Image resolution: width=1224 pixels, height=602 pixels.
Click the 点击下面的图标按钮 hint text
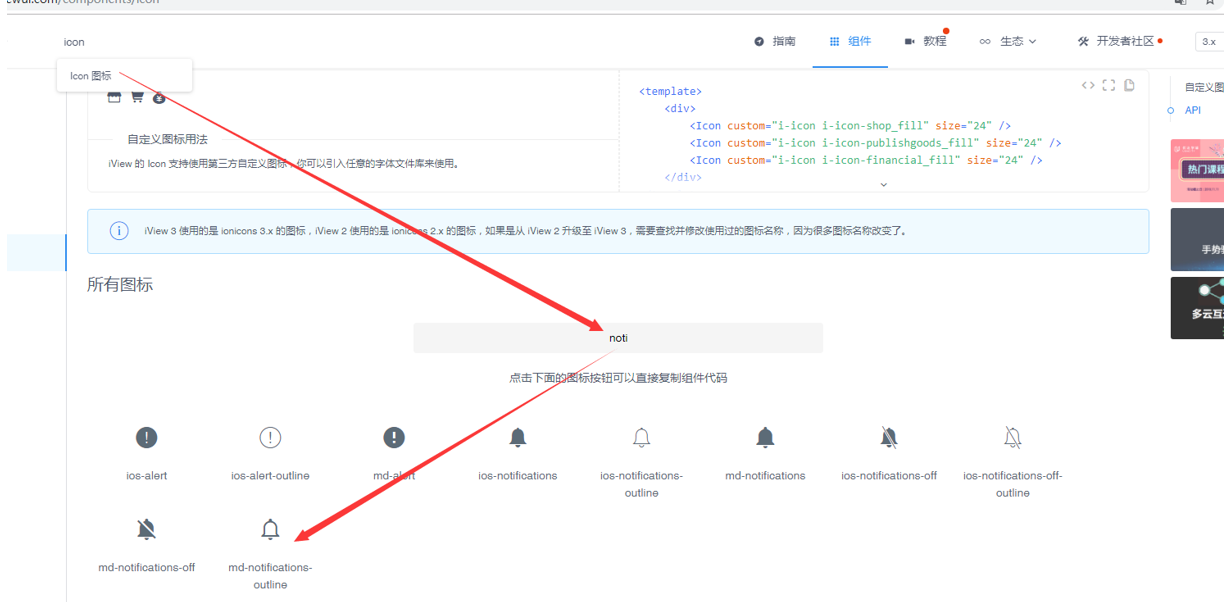point(618,378)
